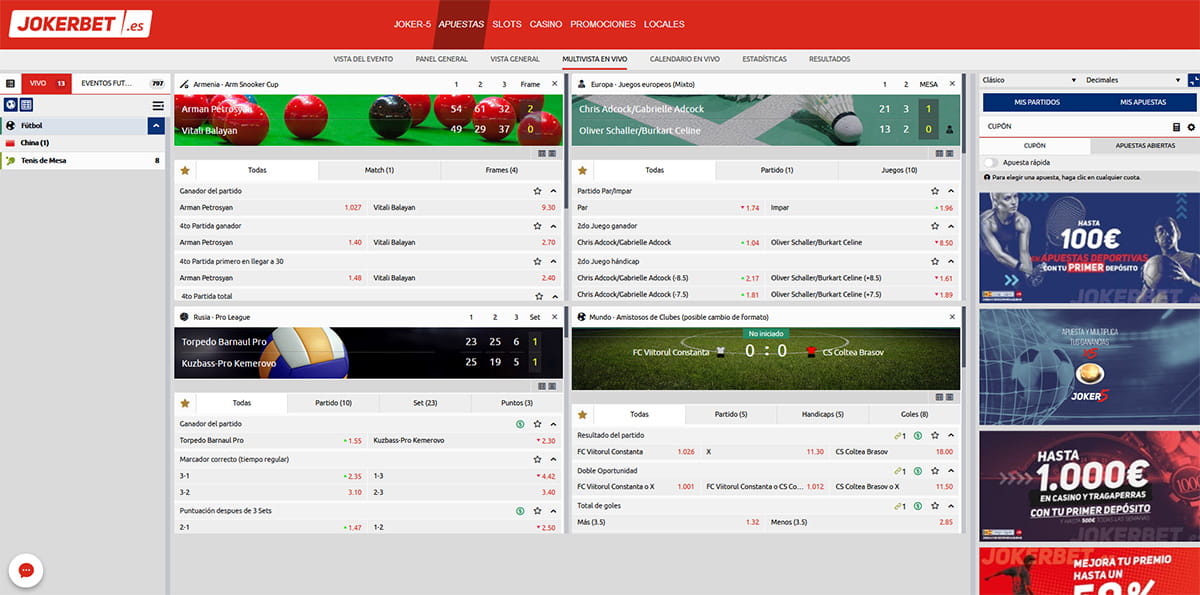Open CASINO section
This screenshot has height=595, width=1200.
tap(546, 23)
